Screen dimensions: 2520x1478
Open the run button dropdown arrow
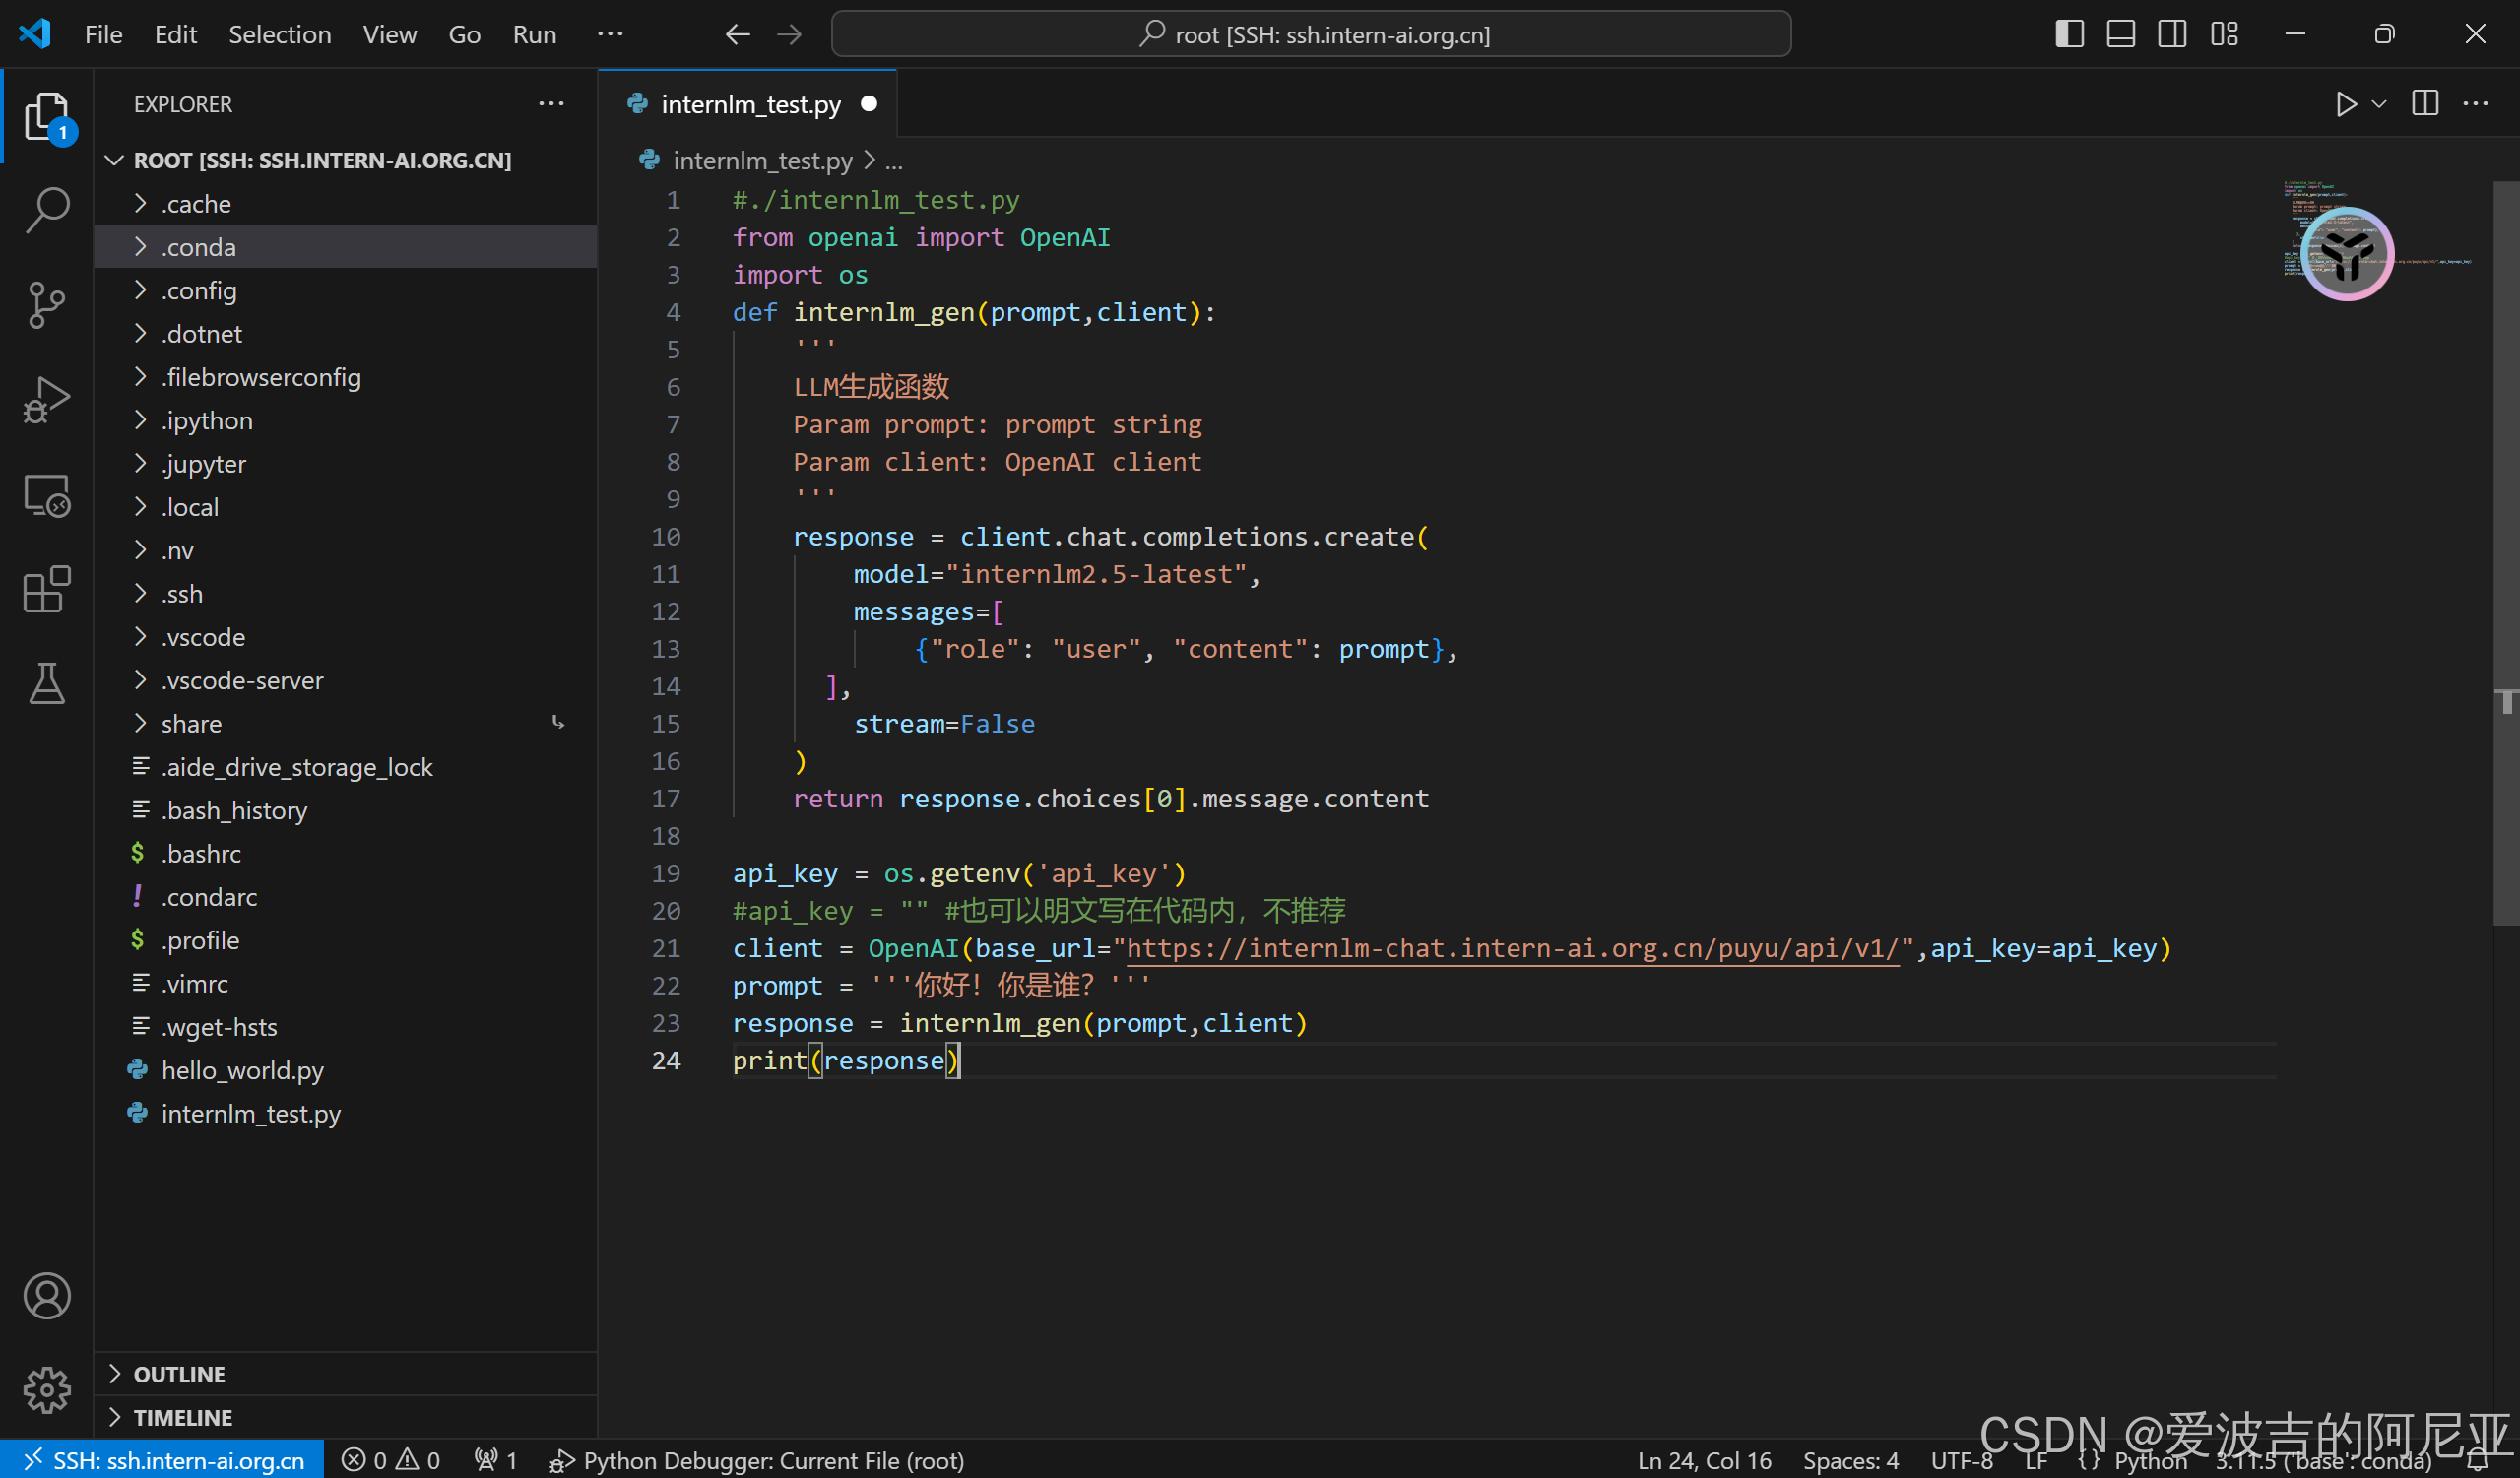(x=2380, y=104)
